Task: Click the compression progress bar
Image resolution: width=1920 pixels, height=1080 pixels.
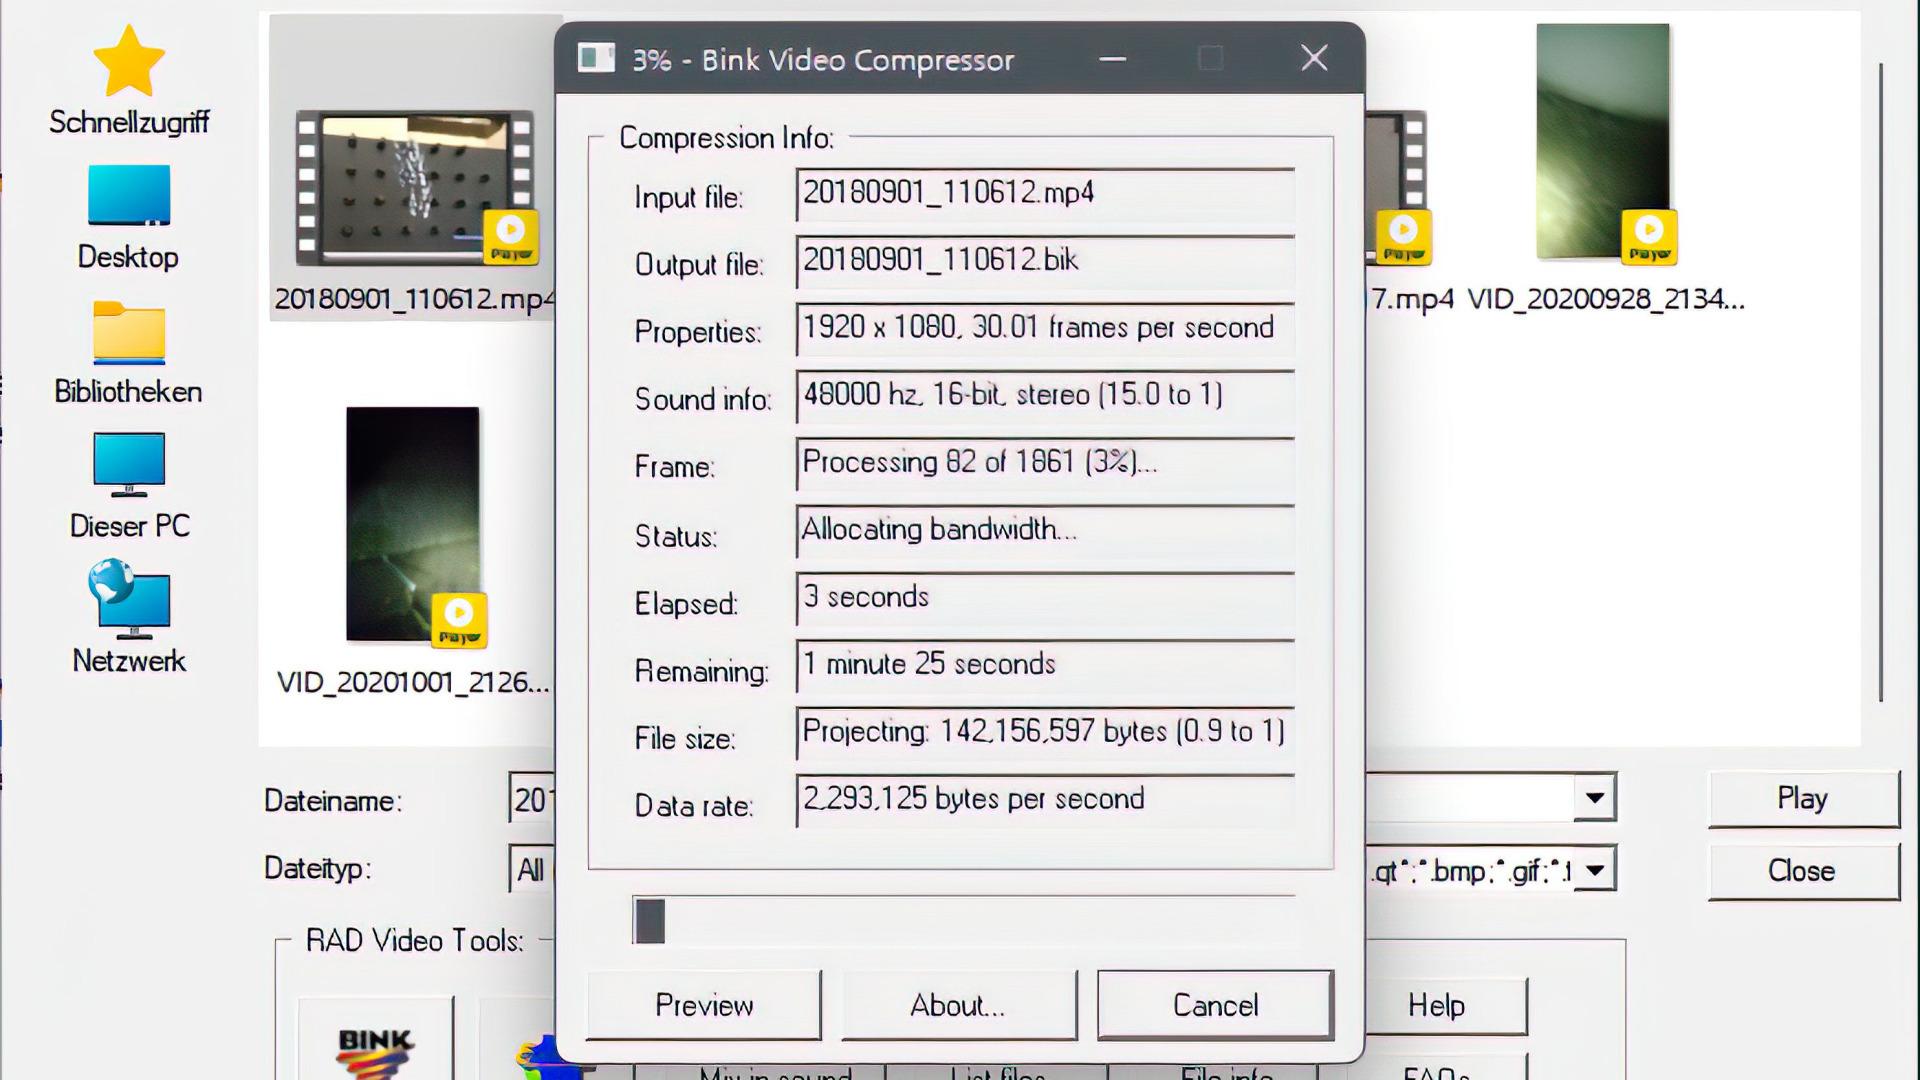Action: pyautogui.click(x=964, y=921)
